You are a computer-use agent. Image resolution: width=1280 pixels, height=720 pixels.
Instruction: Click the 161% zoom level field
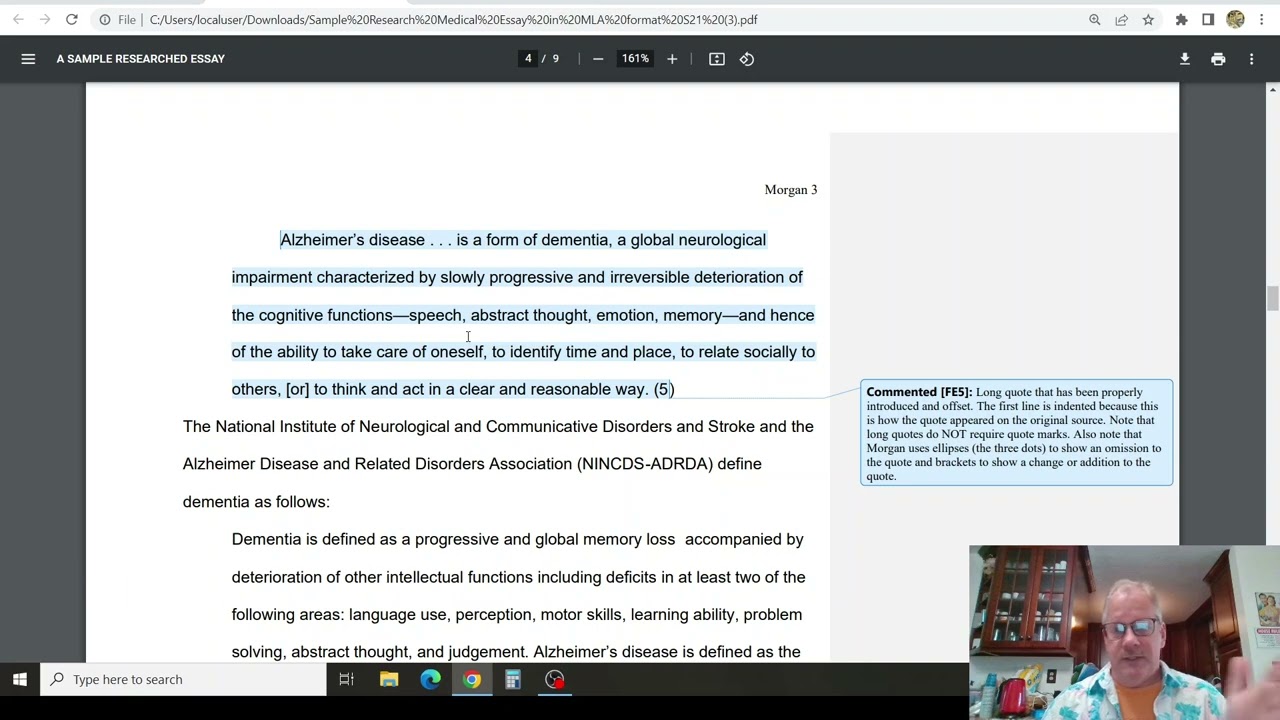[635, 59]
